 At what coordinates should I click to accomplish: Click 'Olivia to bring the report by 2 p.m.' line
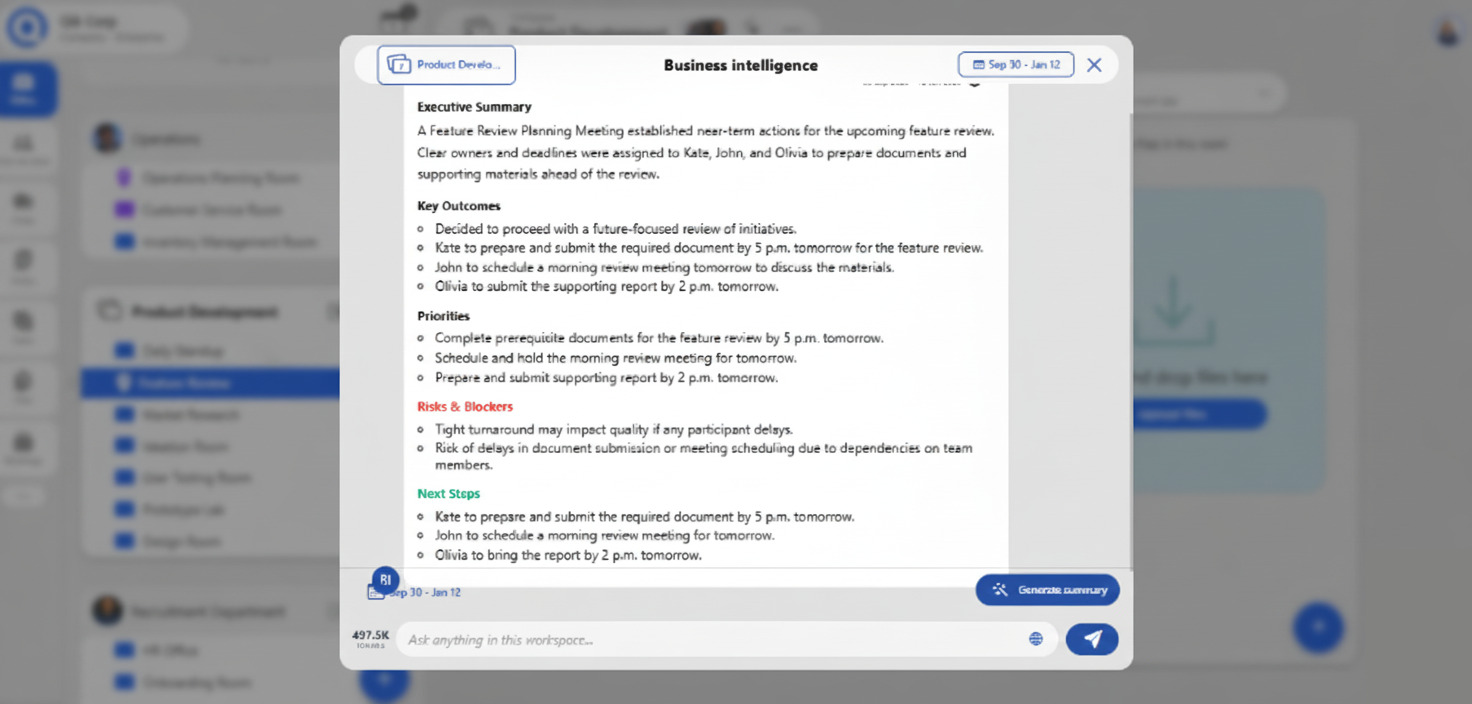coord(568,555)
